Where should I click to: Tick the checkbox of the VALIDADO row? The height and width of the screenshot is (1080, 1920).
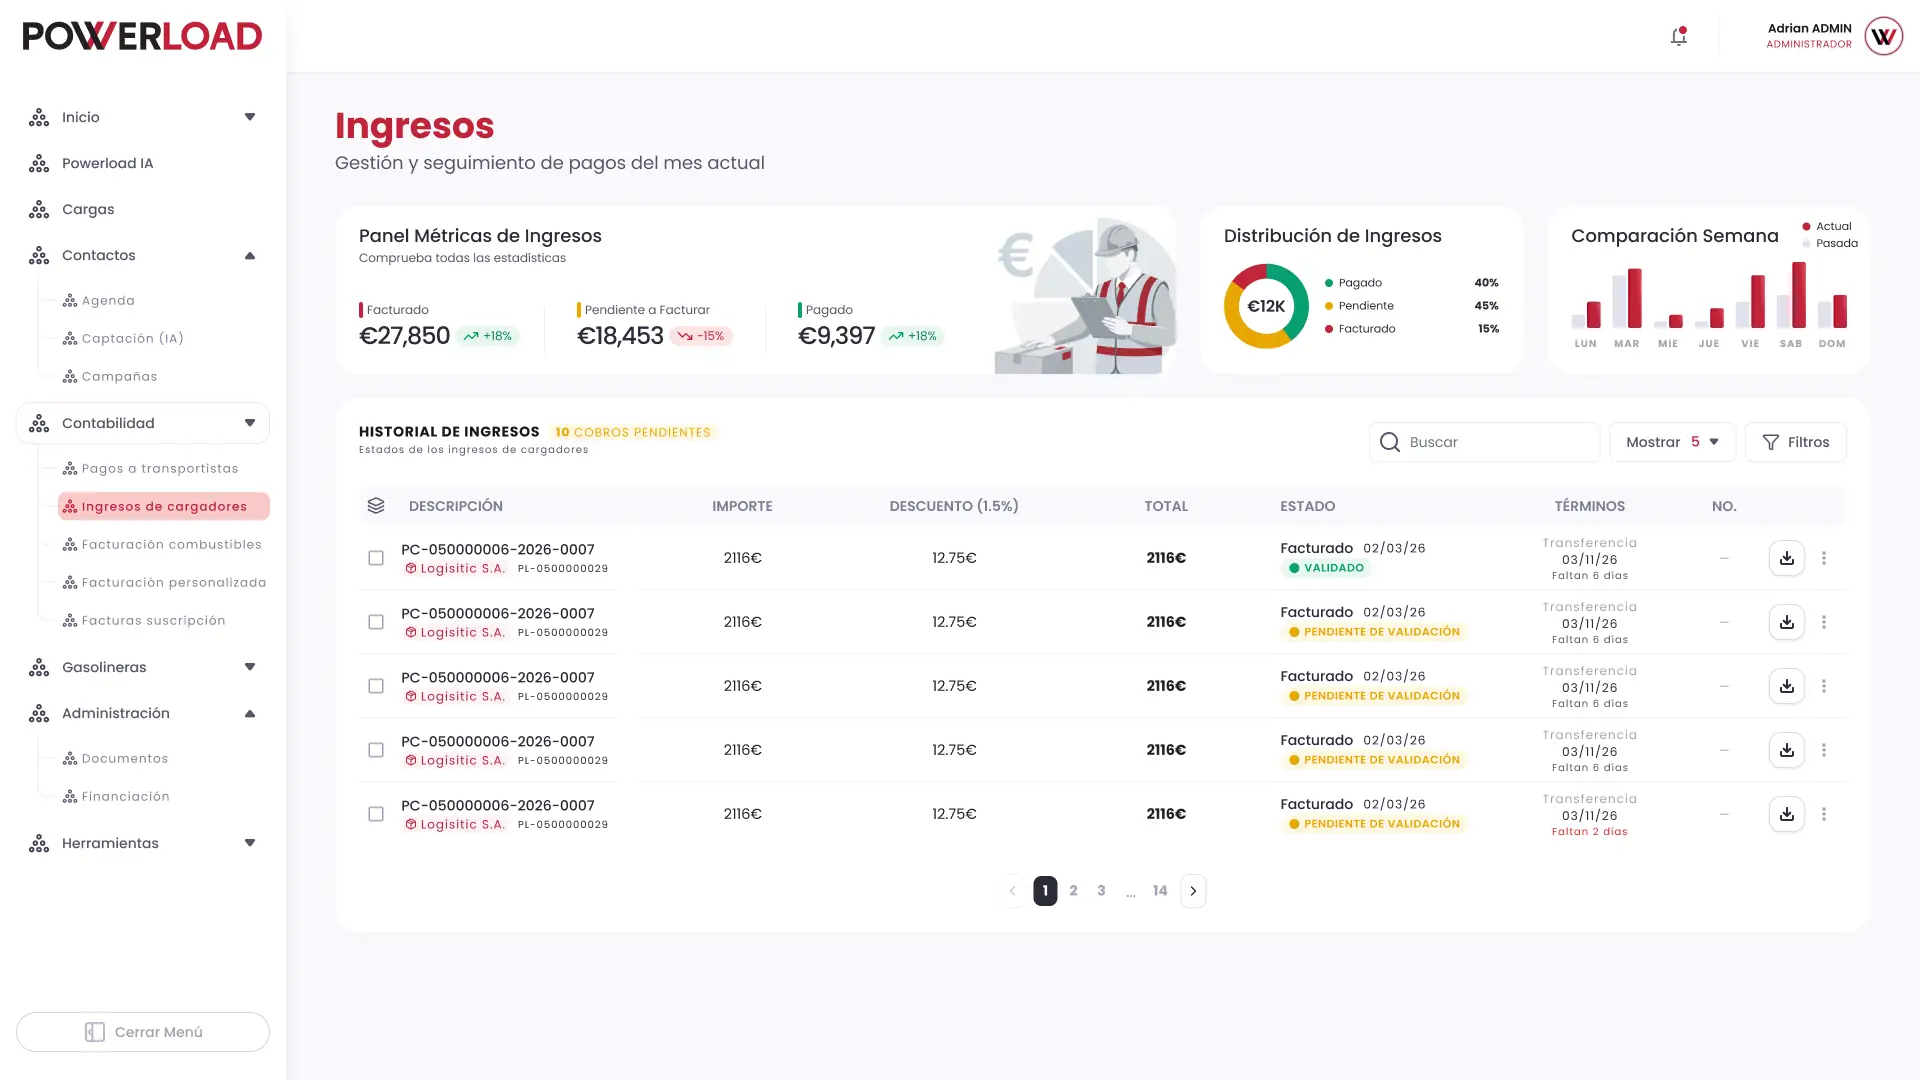coord(376,558)
